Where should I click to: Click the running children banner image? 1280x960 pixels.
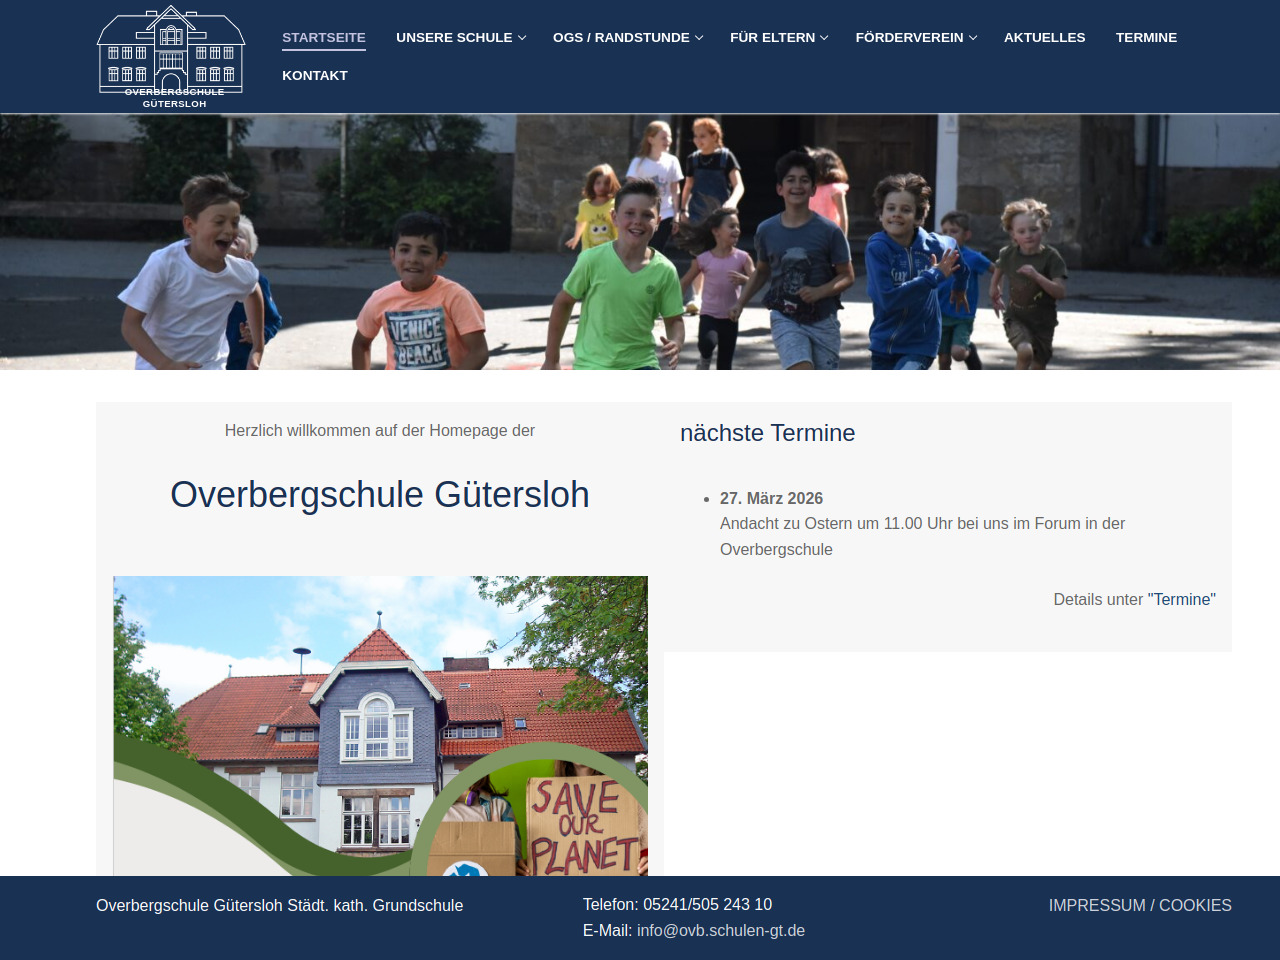tap(640, 242)
